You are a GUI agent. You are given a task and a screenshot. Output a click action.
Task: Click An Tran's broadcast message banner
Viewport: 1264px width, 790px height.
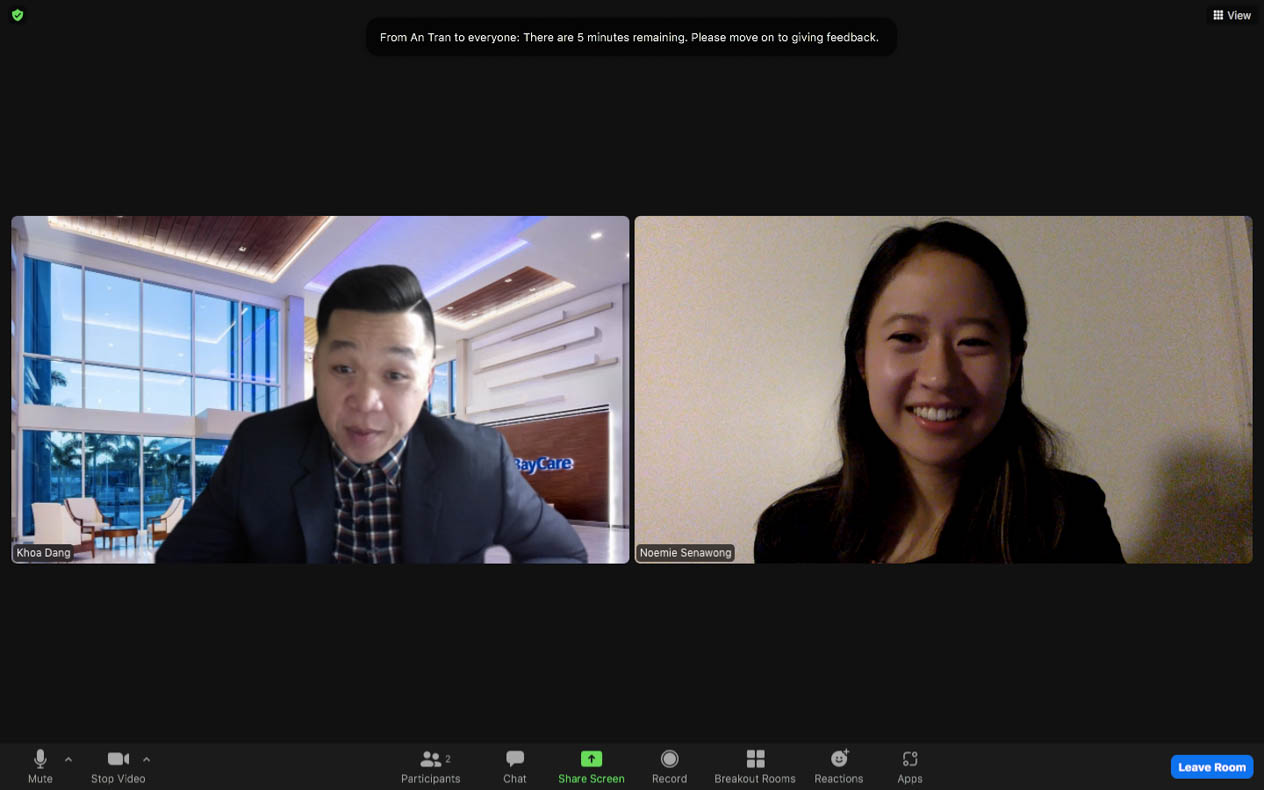tap(630, 37)
